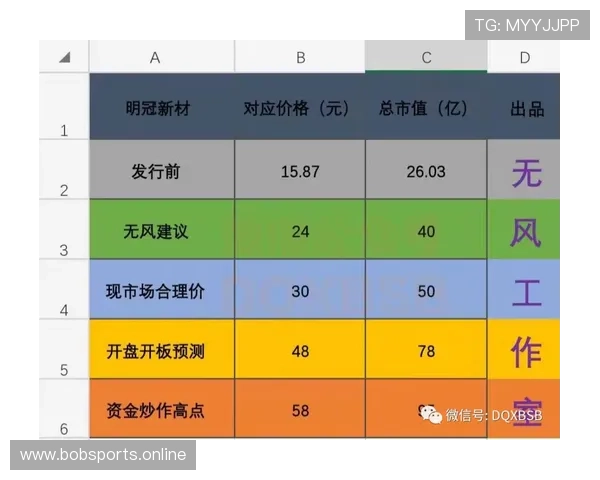600x480 pixels.
Task: Click cell '发行前'
Action: coord(162,169)
